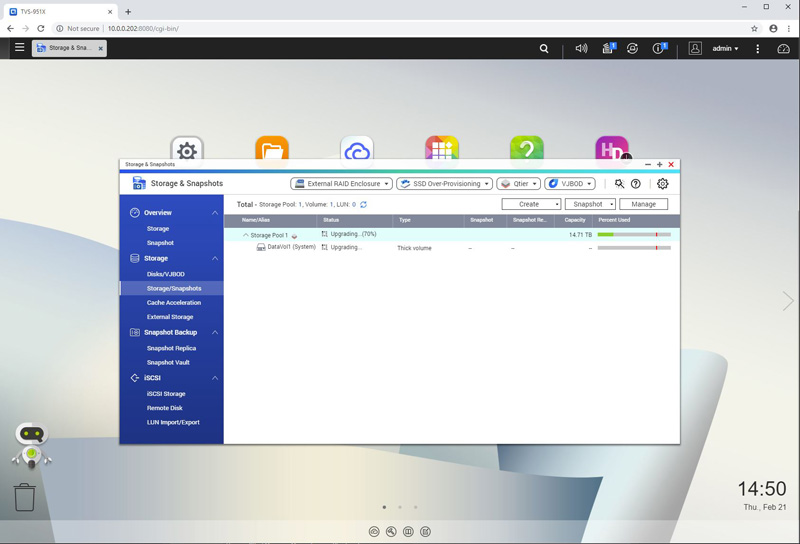This screenshot has height=544, width=800.
Task: Click the Manage button
Action: point(643,204)
